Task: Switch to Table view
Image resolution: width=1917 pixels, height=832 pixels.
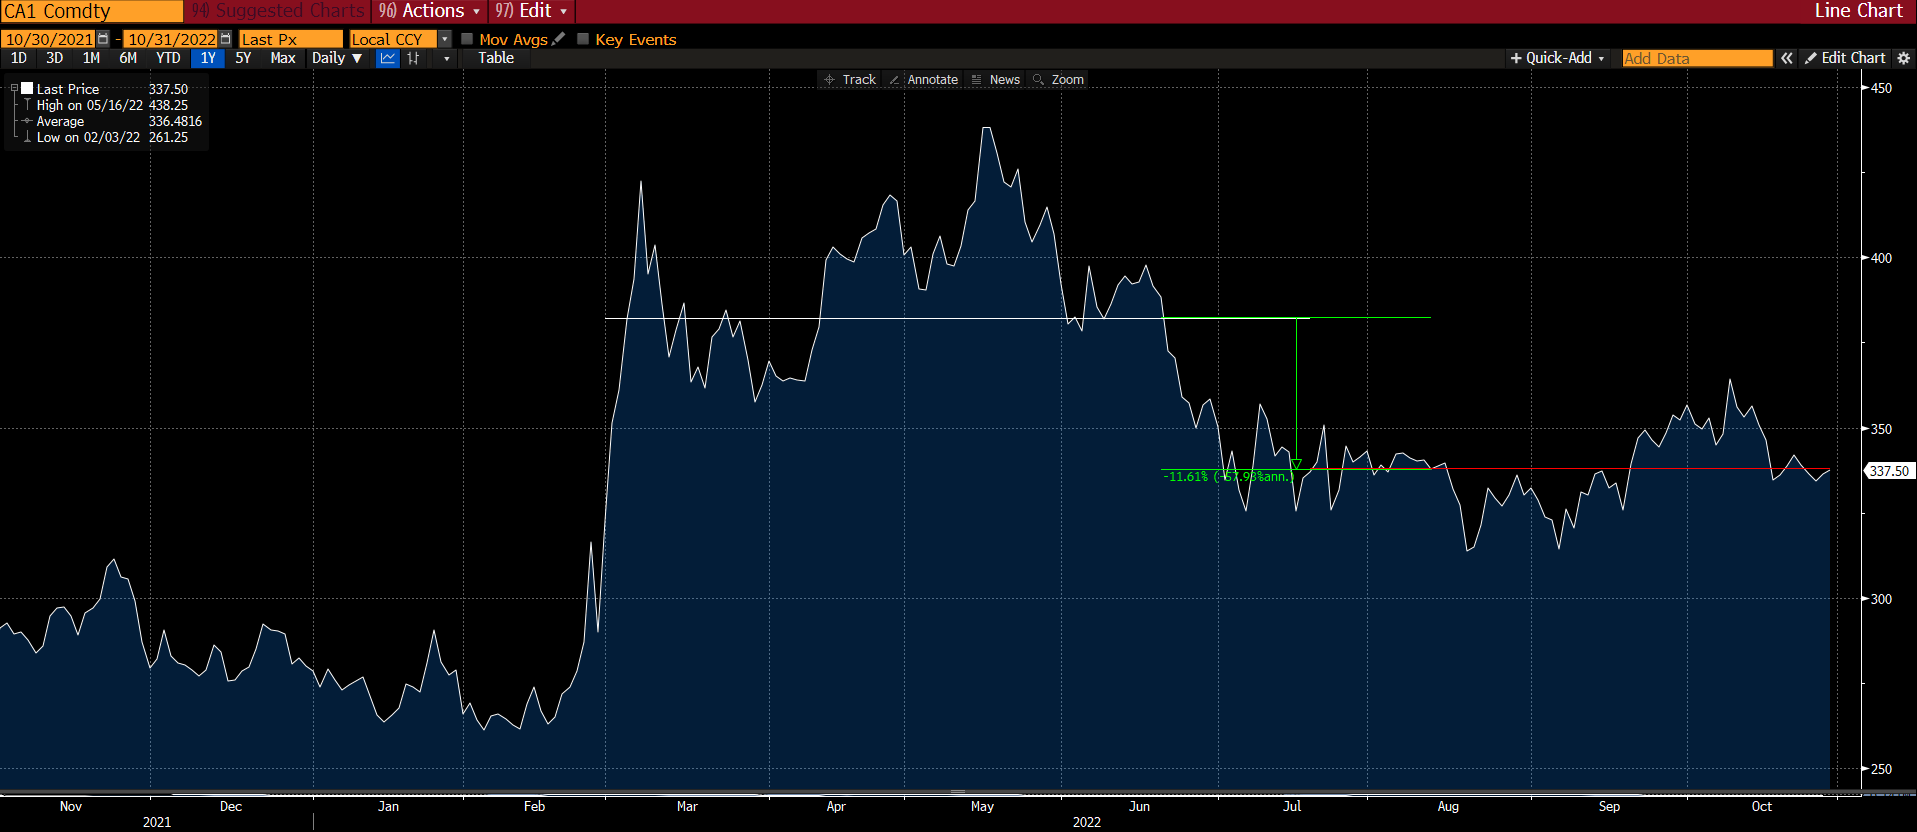Action: pyautogui.click(x=495, y=58)
